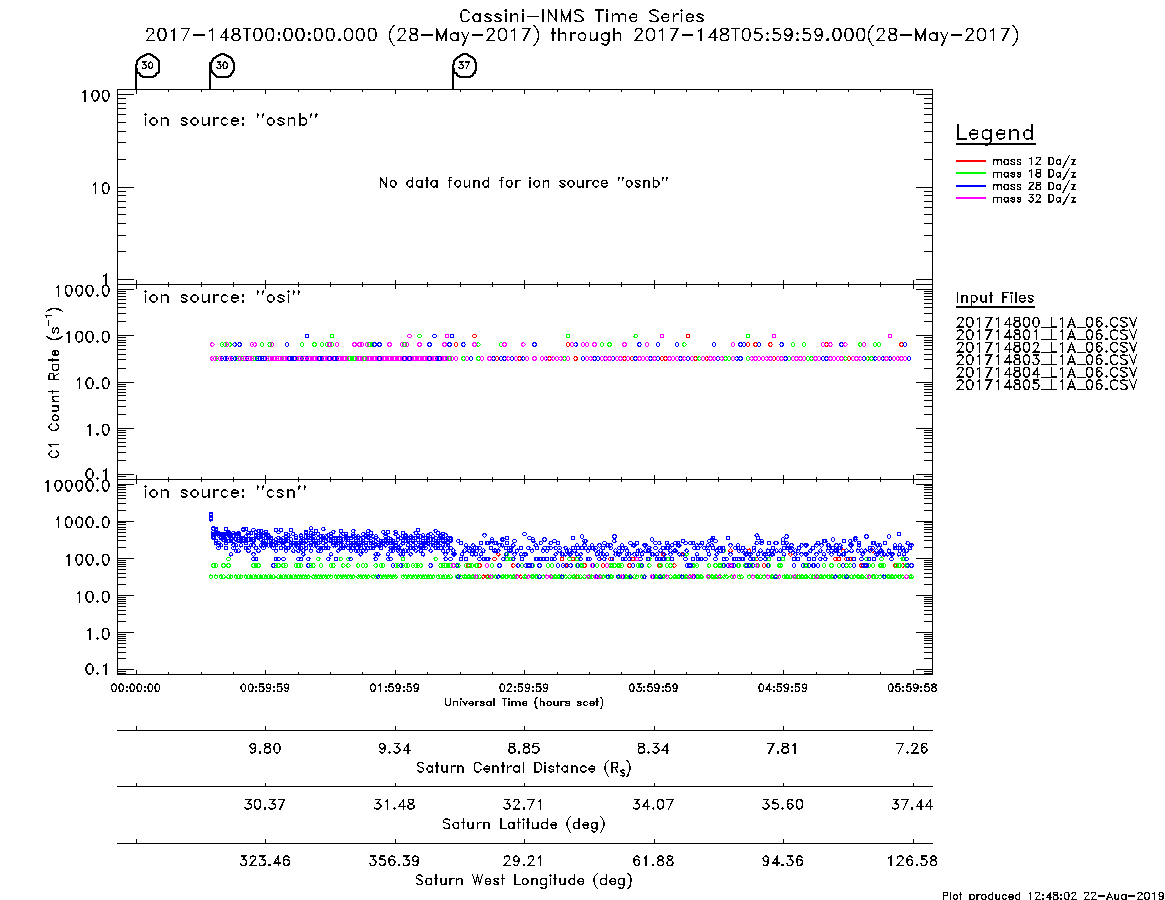Click the marker flag labeled 37
1165x900 pixels.
[464, 65]
